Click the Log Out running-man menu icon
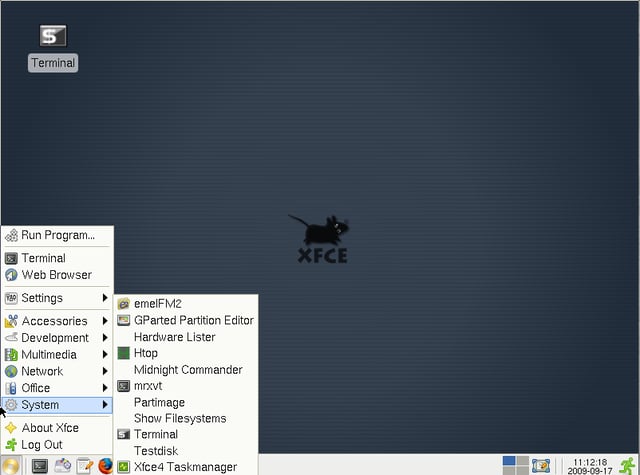The image size is (640, 475). [11, 444]
